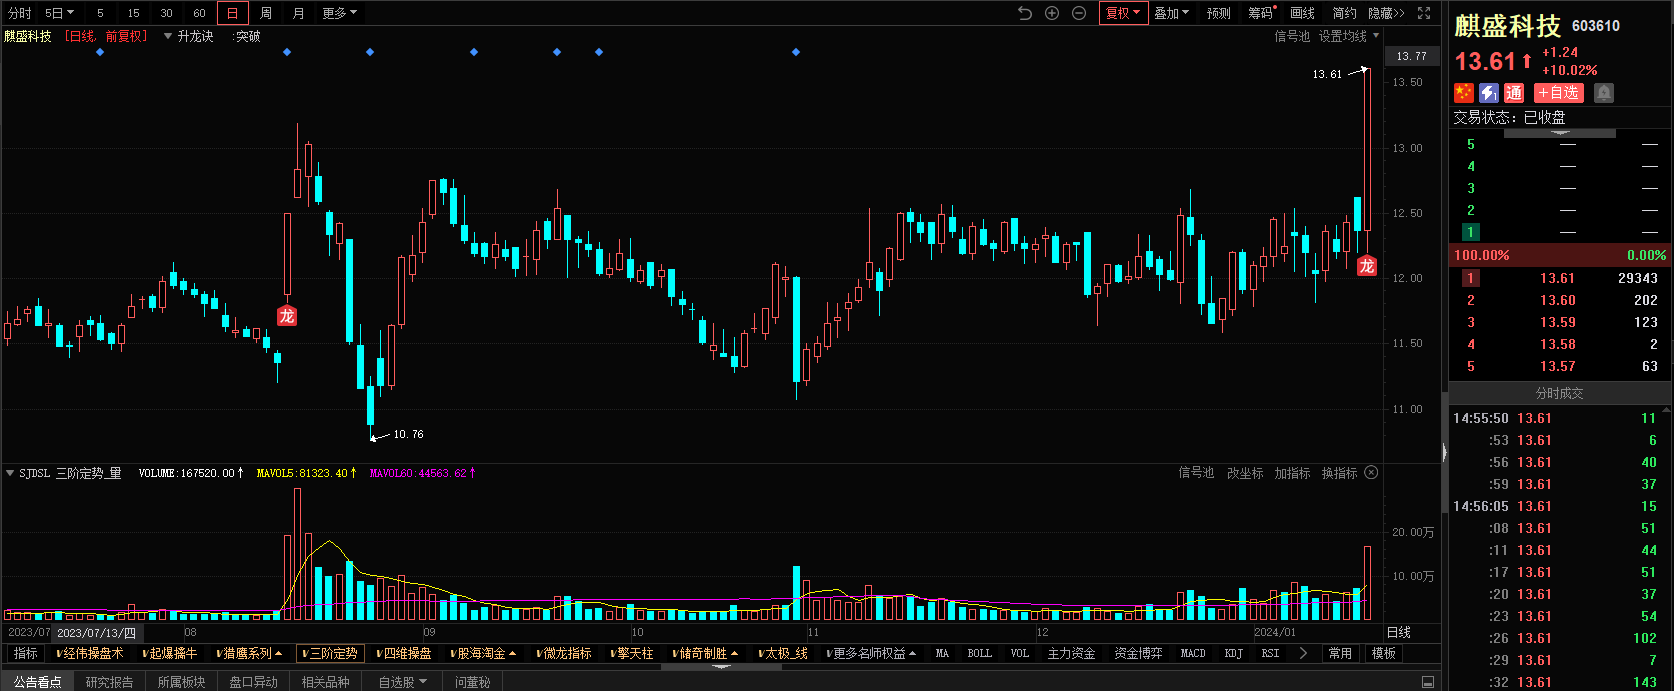This screenshot has height=691, width=1674.
Task: Open the 复权 adjustment dropdown
Action: 1123,13
